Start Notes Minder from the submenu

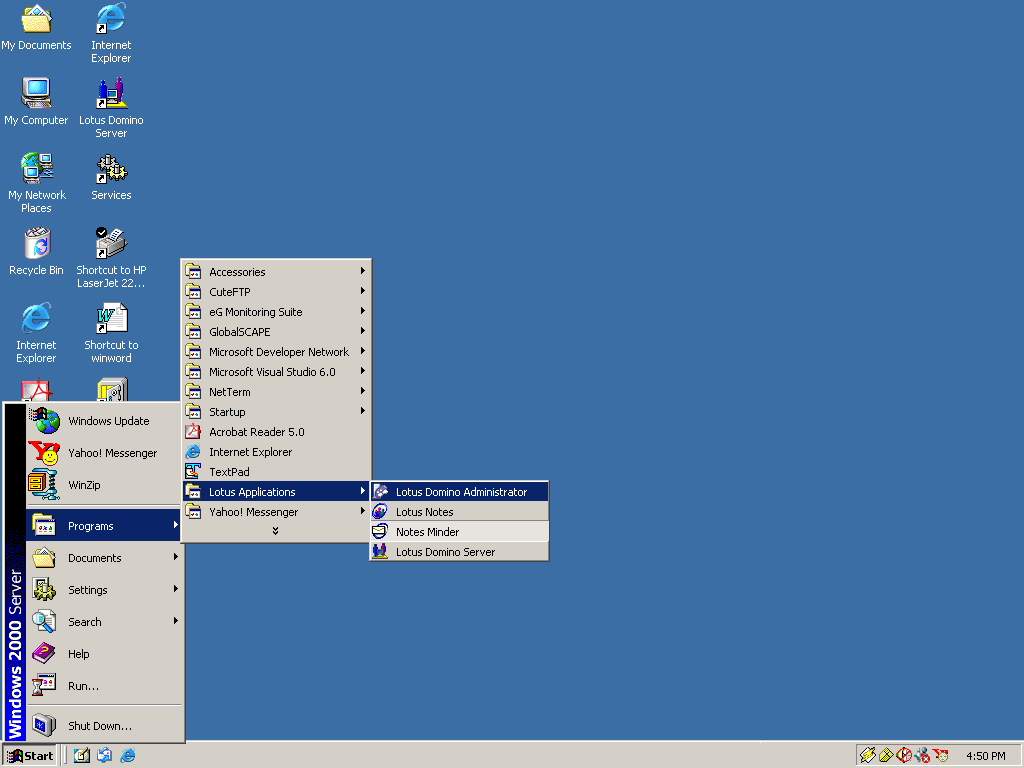[460, 532]
